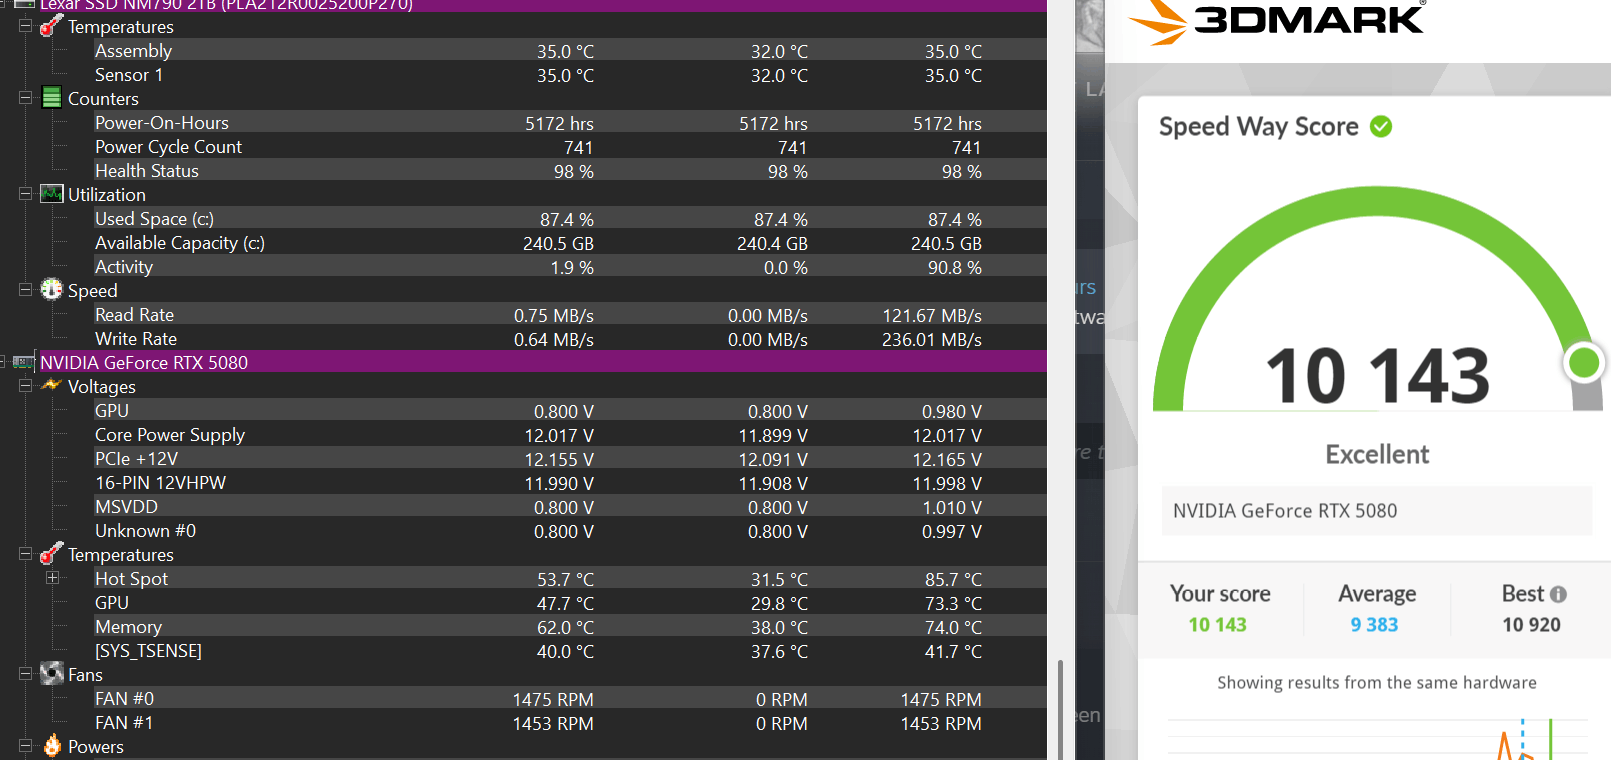The height and width of the screenshot is (760, 1611).
Task: Click the 85.7 °C Hot Spot value
Action: pyautogui.click(x=953, y=579)
